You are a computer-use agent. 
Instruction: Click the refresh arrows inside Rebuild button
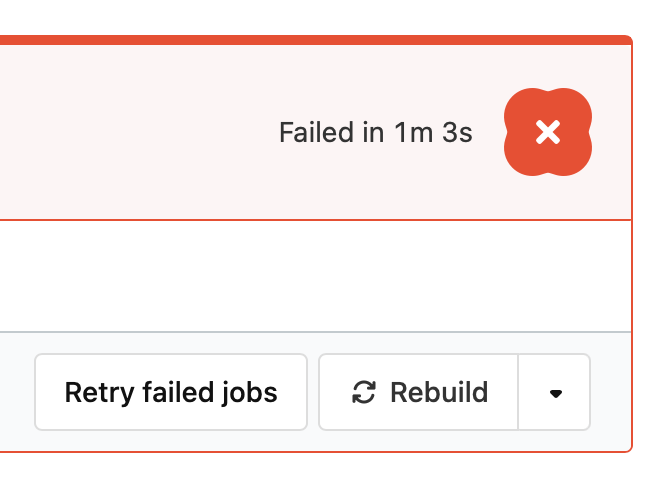[x=363, y=392]
